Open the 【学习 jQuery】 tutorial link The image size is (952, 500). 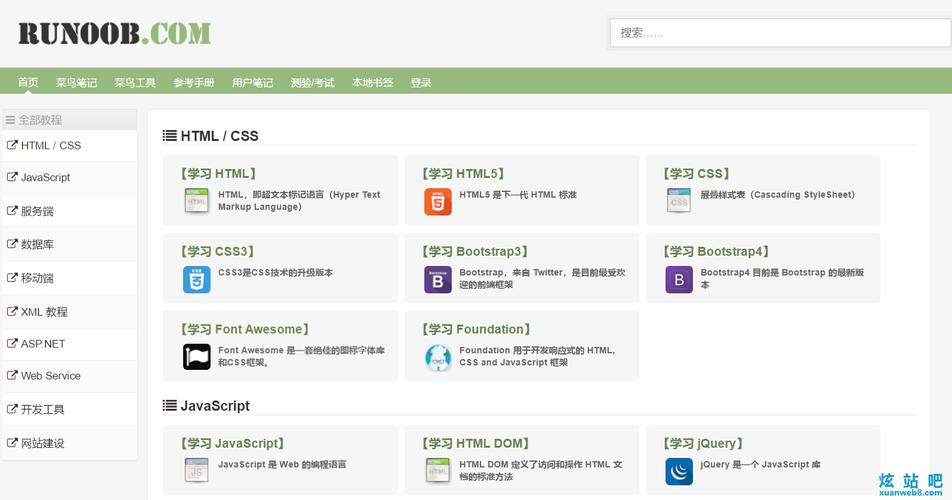pyautogui.click(x=703, y=443)
